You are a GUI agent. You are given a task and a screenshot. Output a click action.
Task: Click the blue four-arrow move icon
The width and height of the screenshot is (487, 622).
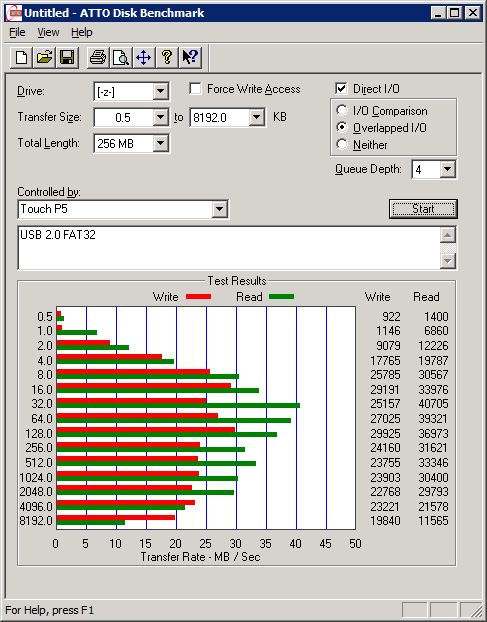(x=144, y=58)
